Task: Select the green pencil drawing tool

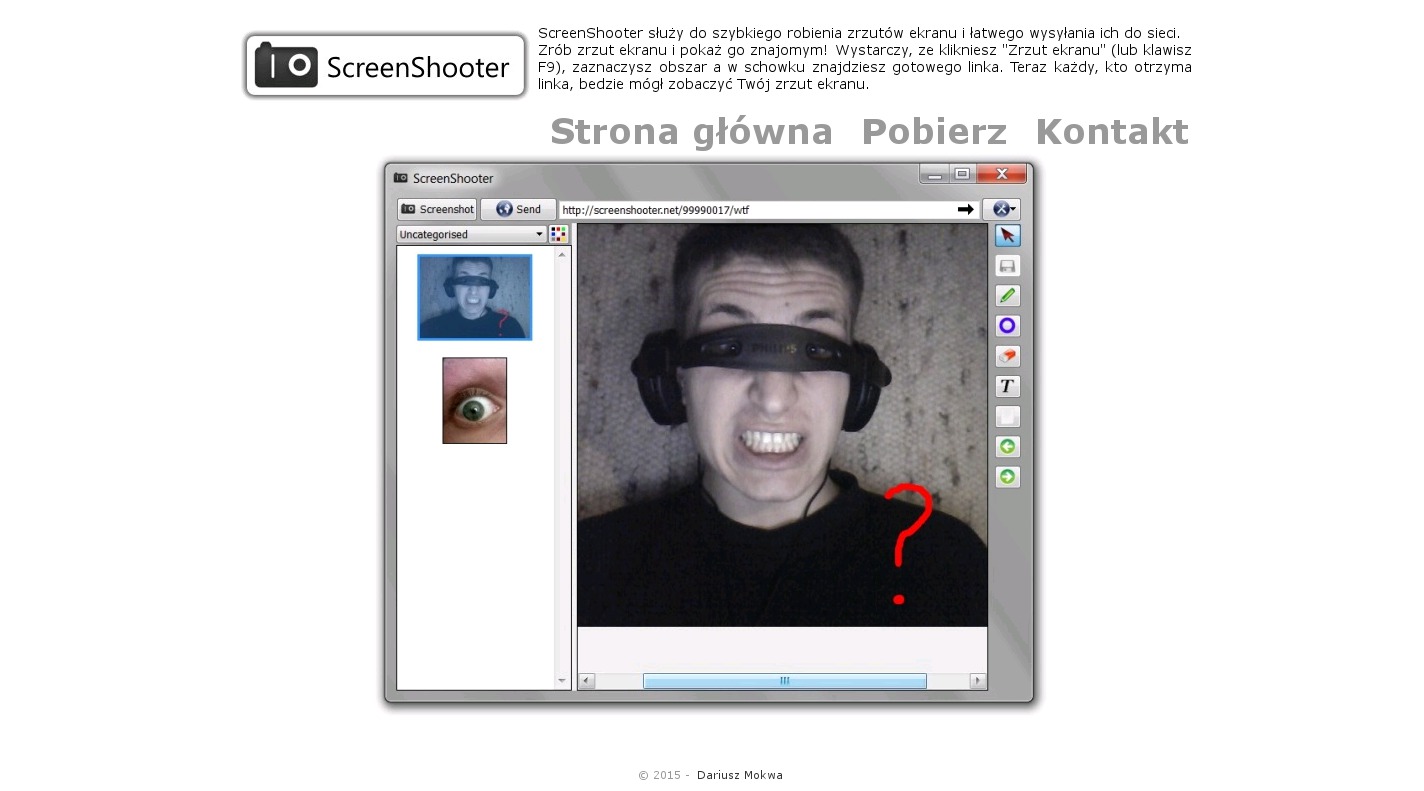Action: (x=1007, y=296)
